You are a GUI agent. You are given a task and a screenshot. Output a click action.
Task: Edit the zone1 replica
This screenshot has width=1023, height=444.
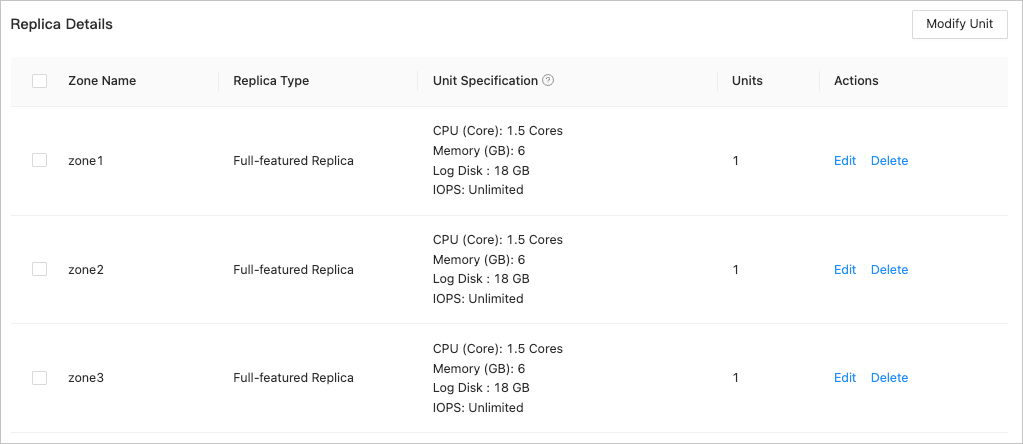[845, 161]
